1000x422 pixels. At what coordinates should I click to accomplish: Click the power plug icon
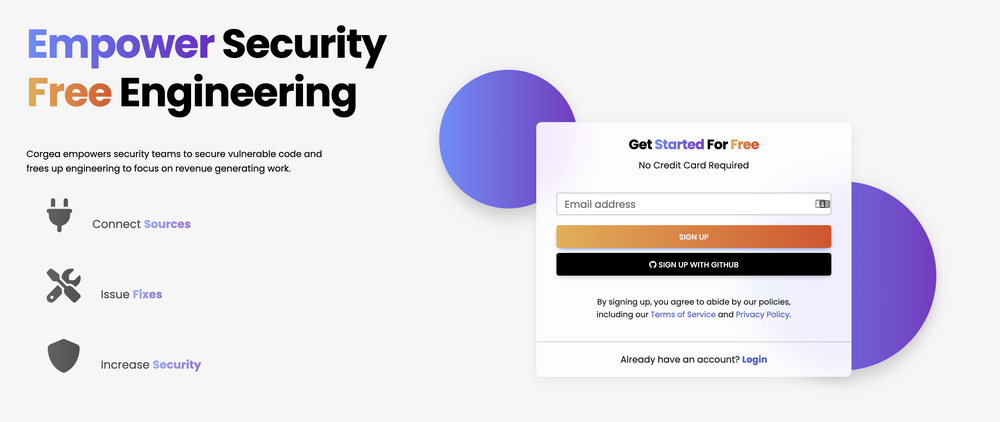pyautogui.click(x=59, y=215)
